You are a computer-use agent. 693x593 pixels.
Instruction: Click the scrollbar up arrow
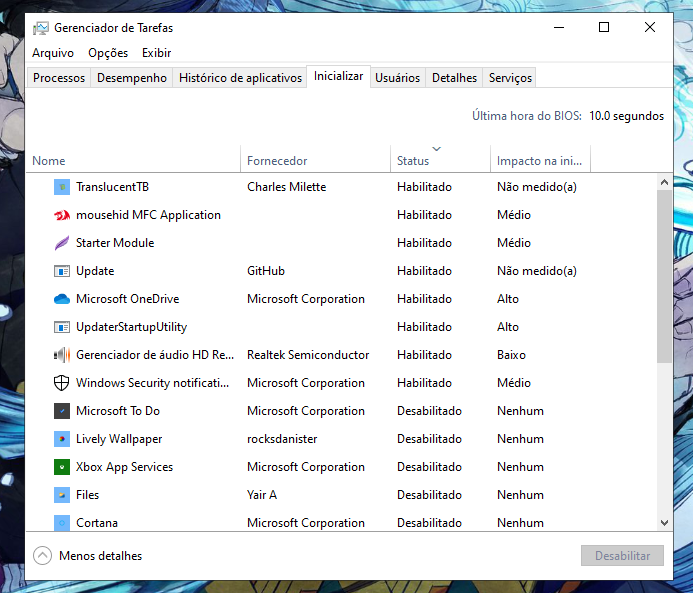click(664, 182)
